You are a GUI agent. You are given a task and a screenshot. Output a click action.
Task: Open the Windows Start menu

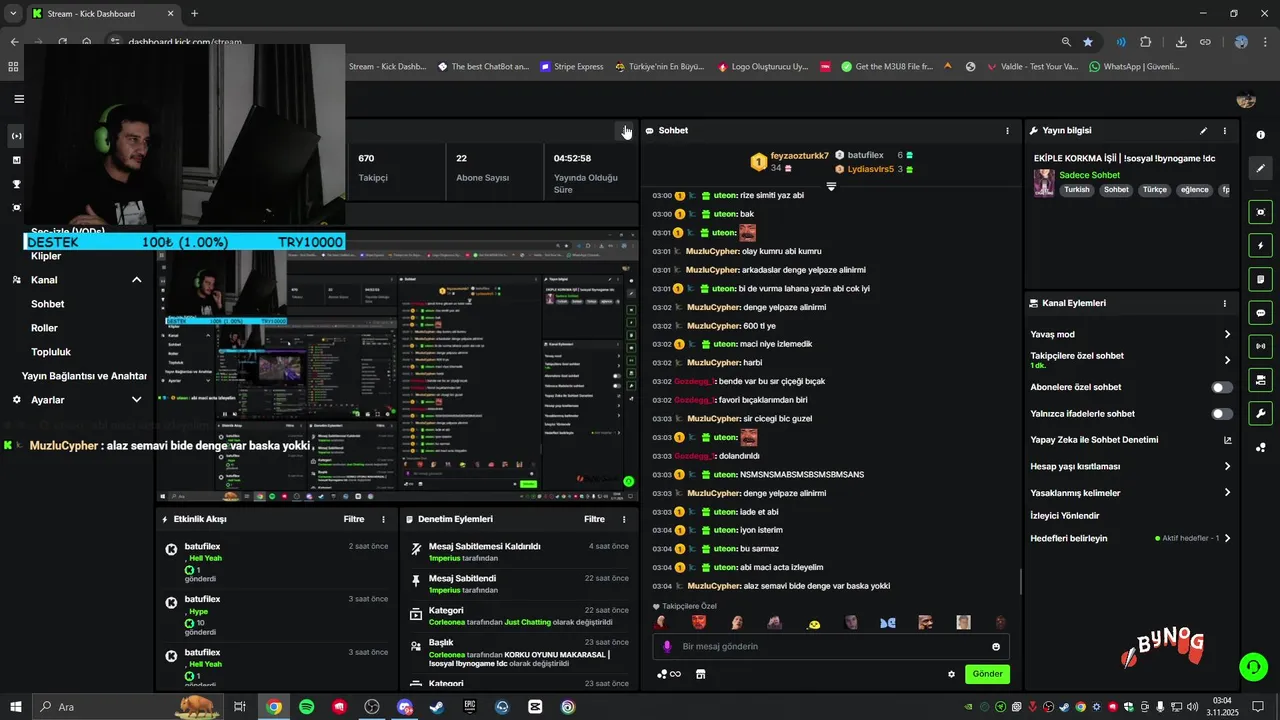(15, 707)
